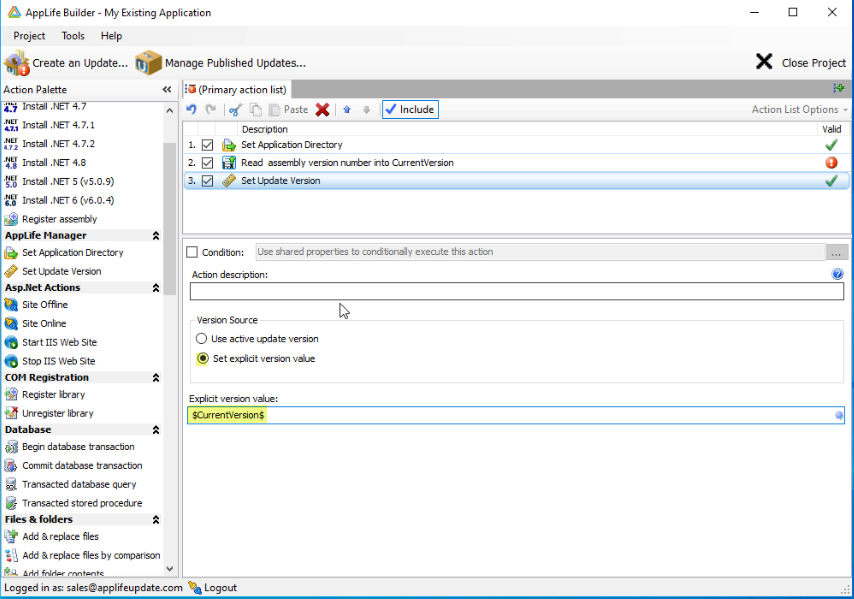Click Close Project button

801,63
